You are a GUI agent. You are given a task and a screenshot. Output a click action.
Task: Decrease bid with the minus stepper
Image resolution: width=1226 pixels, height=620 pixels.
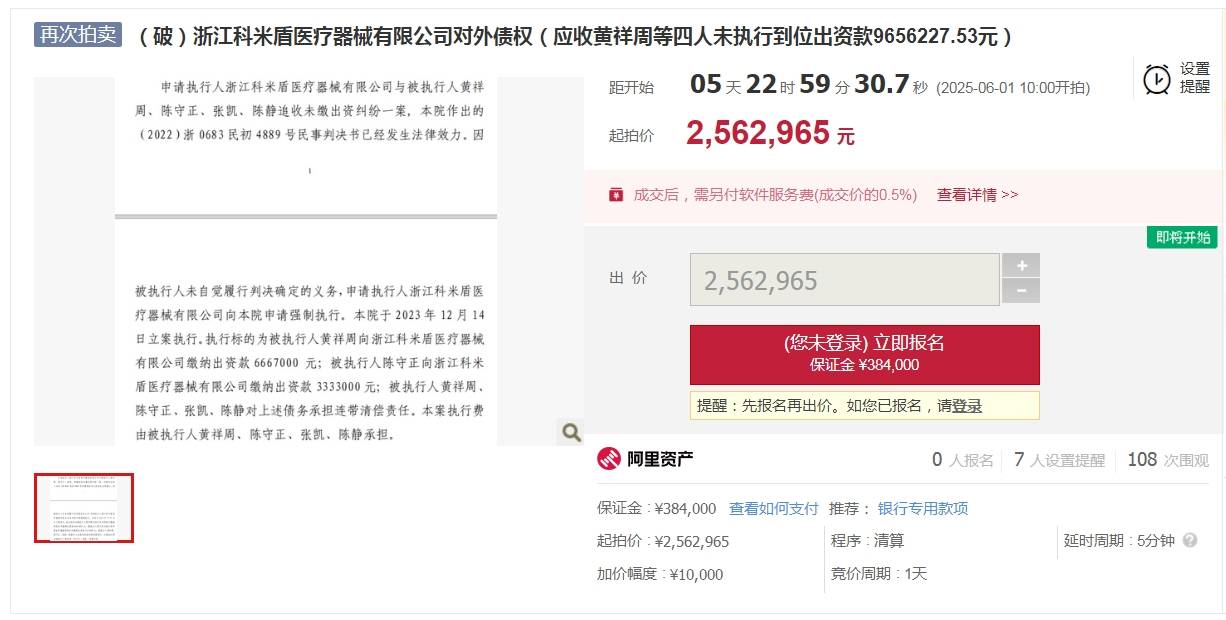point(1021,291)
